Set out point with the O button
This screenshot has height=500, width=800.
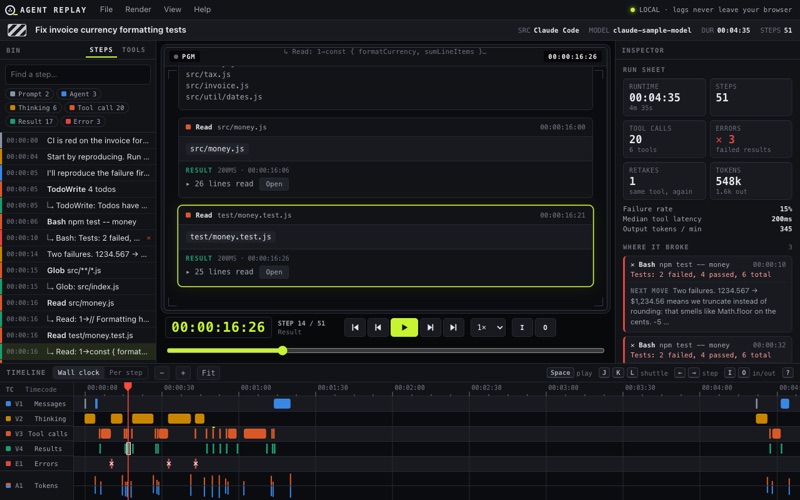point(545,328)
